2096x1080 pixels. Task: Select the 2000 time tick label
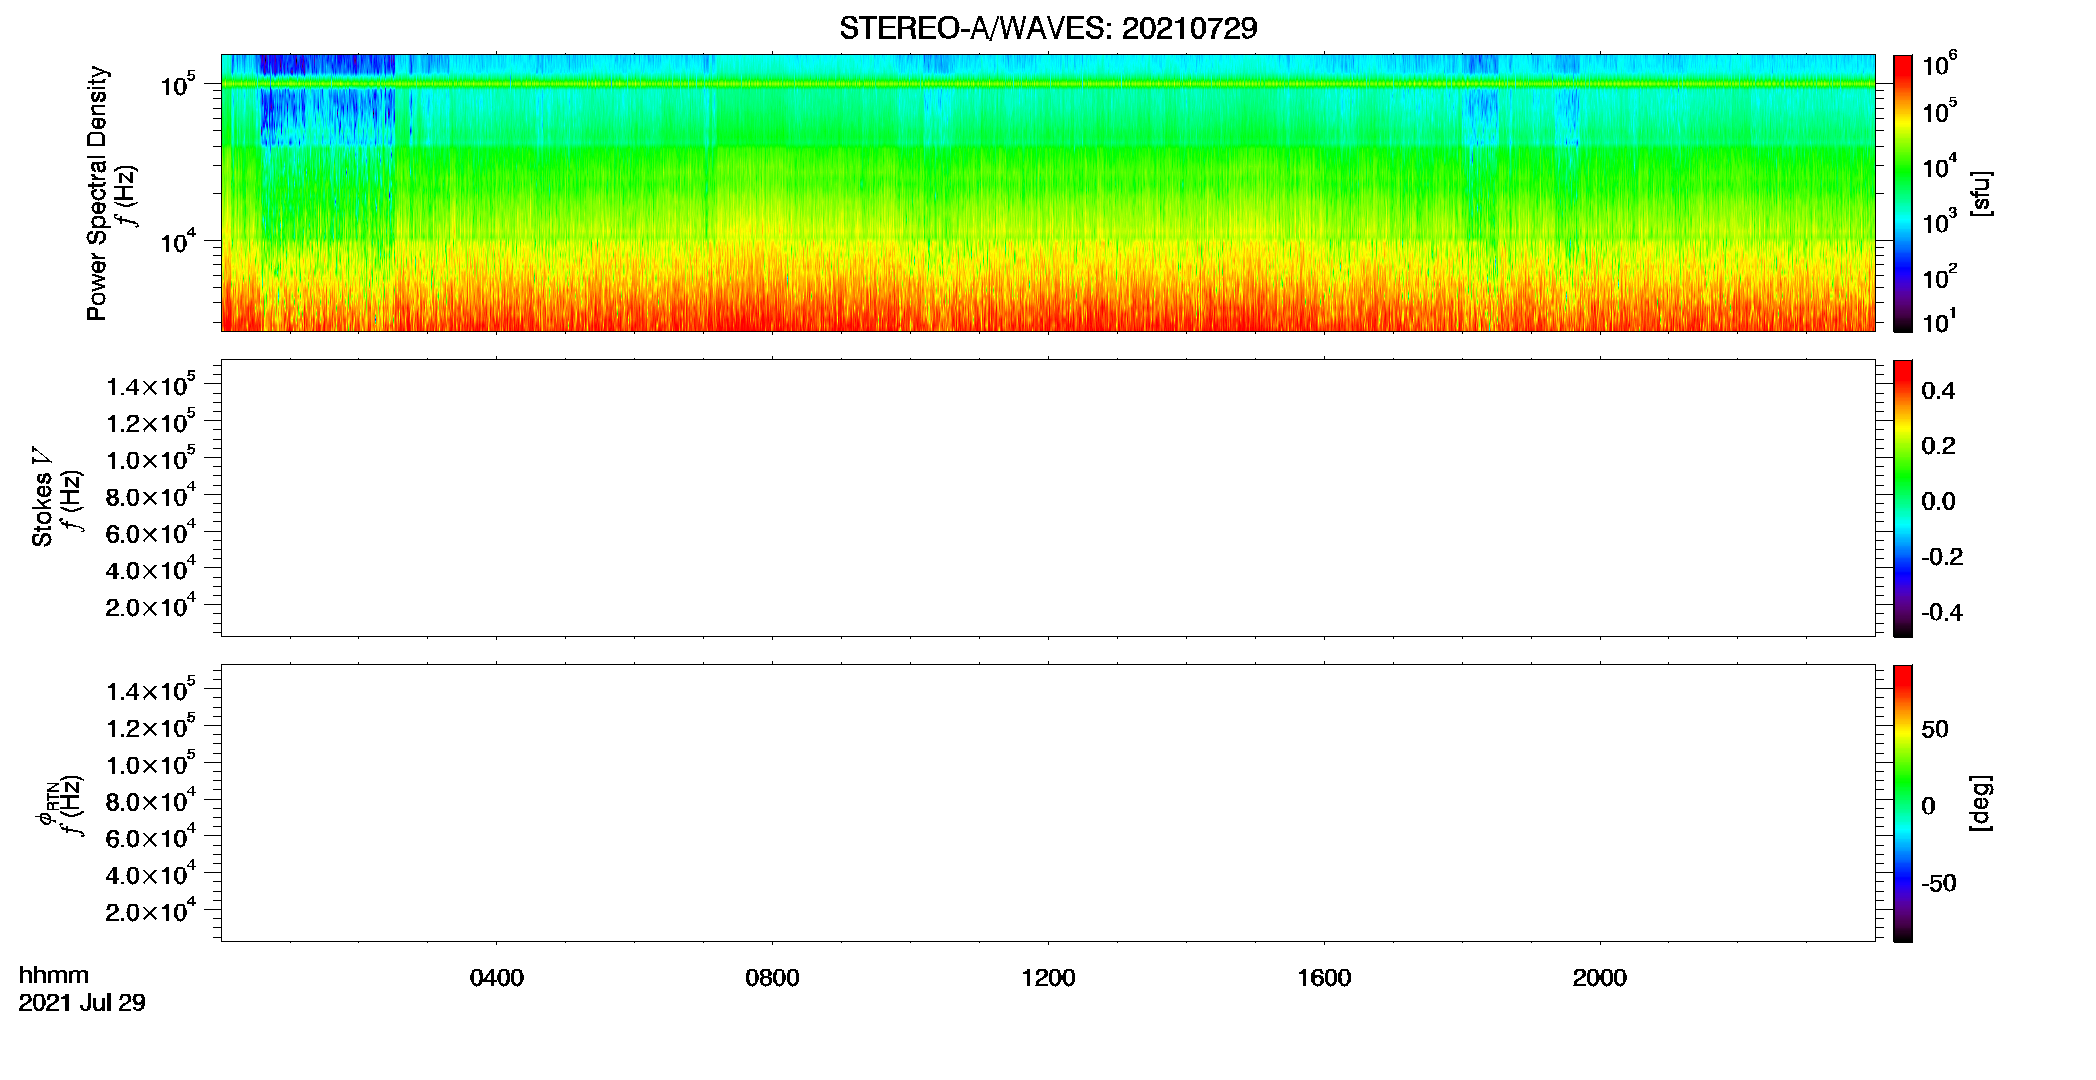pos(1599,978)
